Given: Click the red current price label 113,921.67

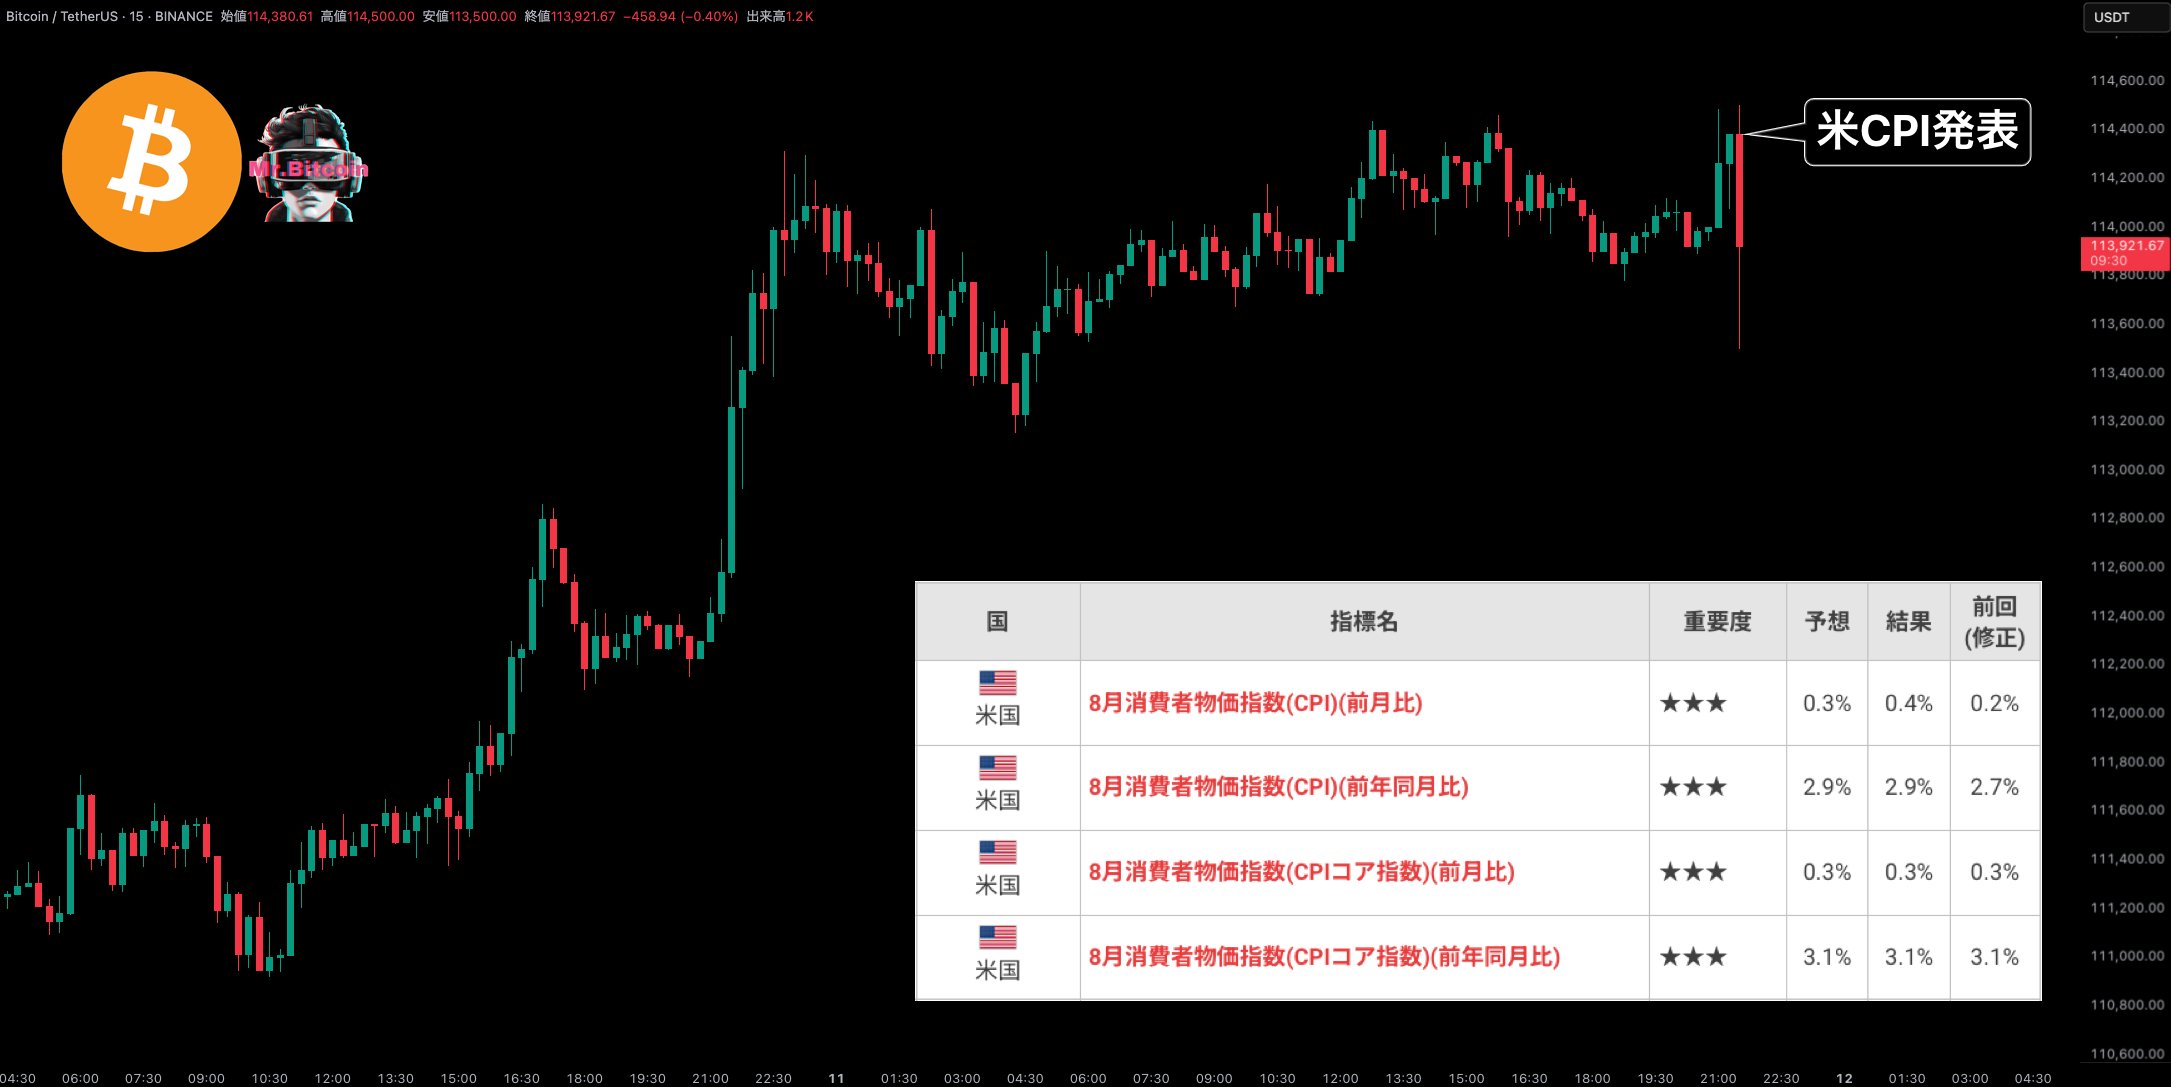Looking at the screenshot, I should [x=2125, y=252].
